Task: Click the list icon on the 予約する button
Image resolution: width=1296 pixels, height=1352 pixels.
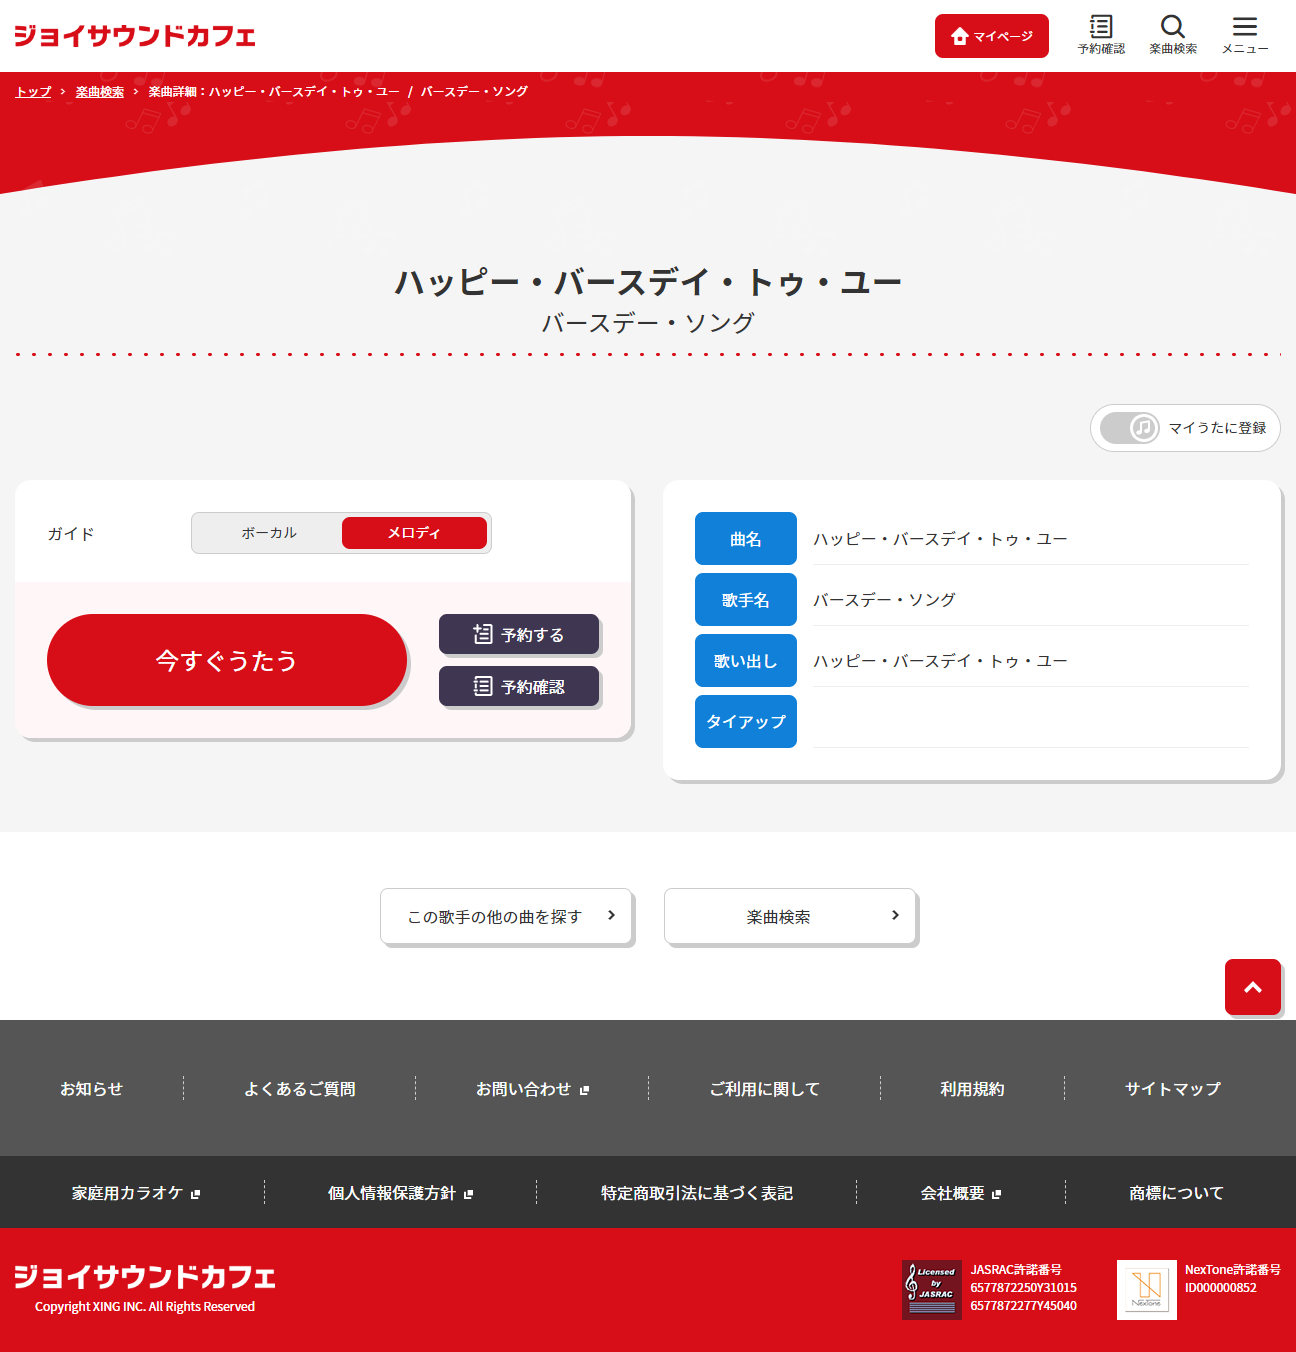Action: pyautogui.click(x=483, y=634)
